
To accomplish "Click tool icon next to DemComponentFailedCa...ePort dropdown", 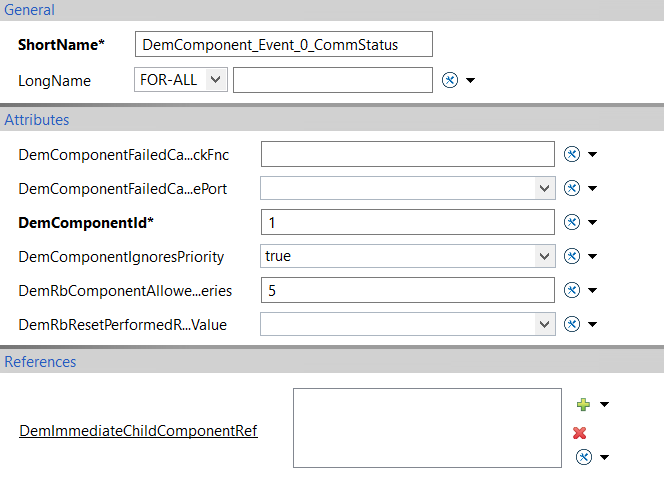I will [x=572, y=188].
